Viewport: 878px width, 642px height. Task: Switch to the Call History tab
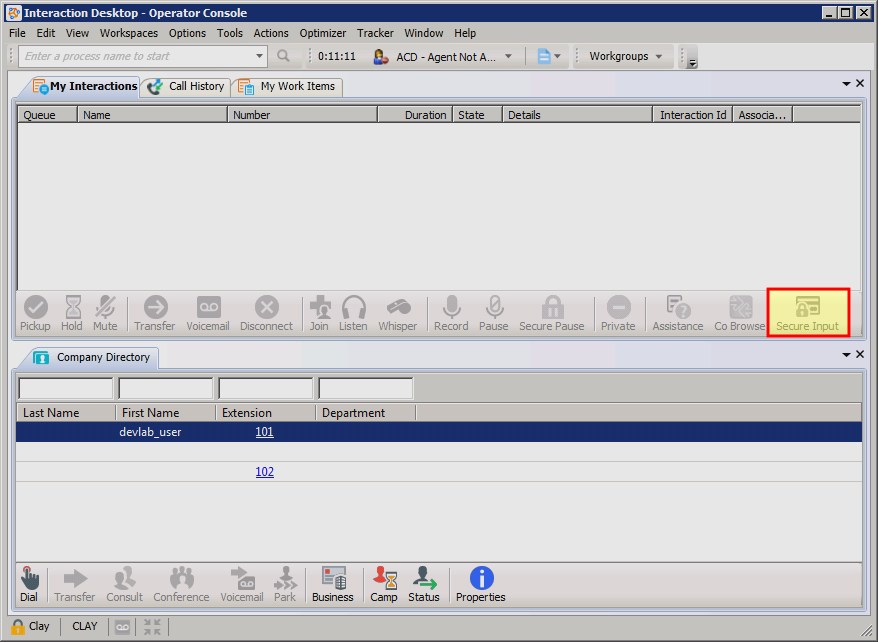tap(187, 87)
